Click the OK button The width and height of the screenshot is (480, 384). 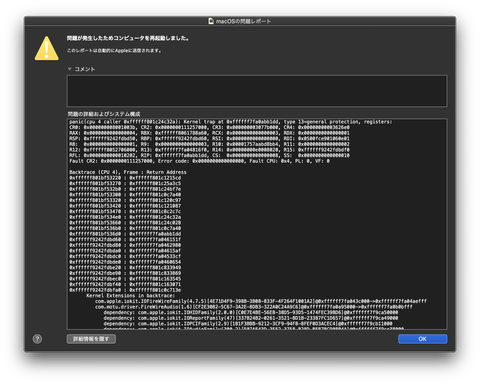422,339
